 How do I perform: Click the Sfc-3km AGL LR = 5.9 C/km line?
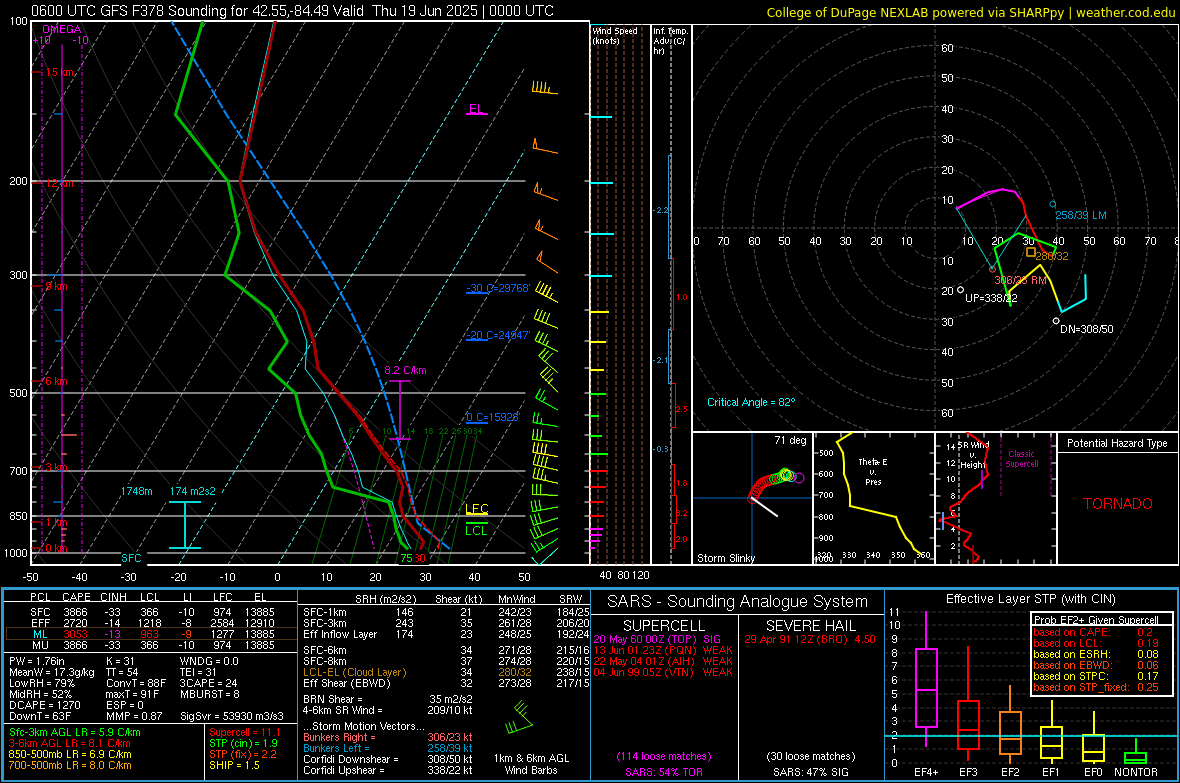click(75, 732)
